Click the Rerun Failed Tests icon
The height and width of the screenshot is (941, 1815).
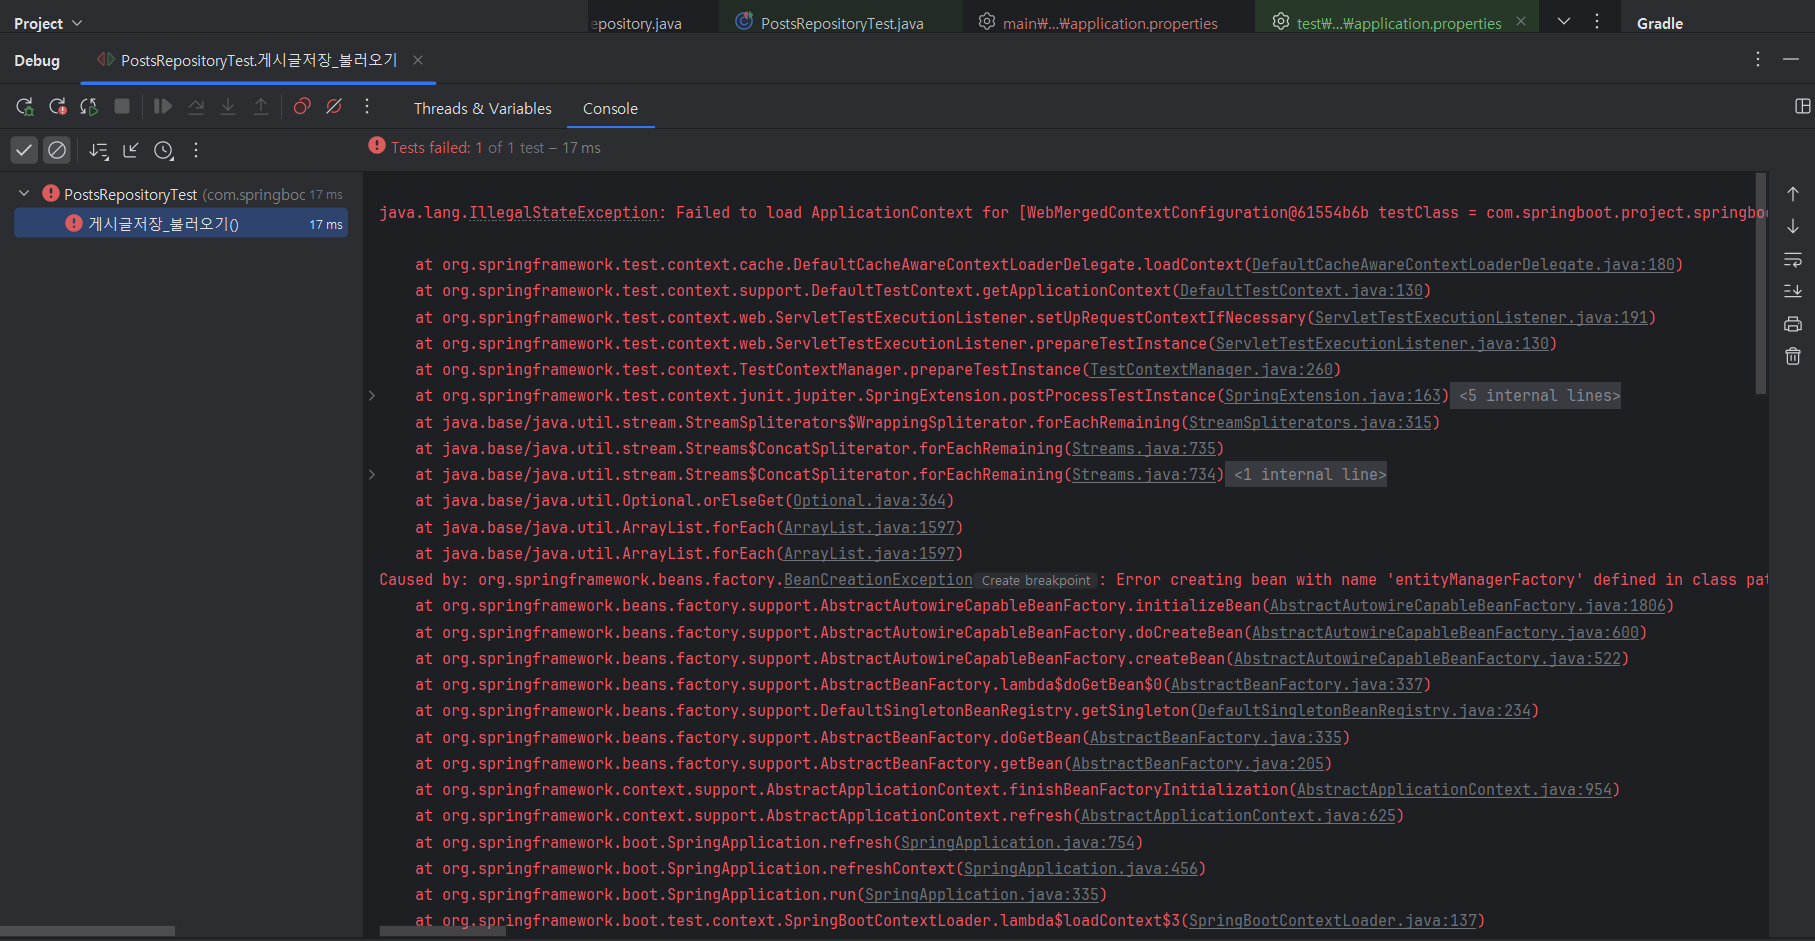tap(58, 106)
